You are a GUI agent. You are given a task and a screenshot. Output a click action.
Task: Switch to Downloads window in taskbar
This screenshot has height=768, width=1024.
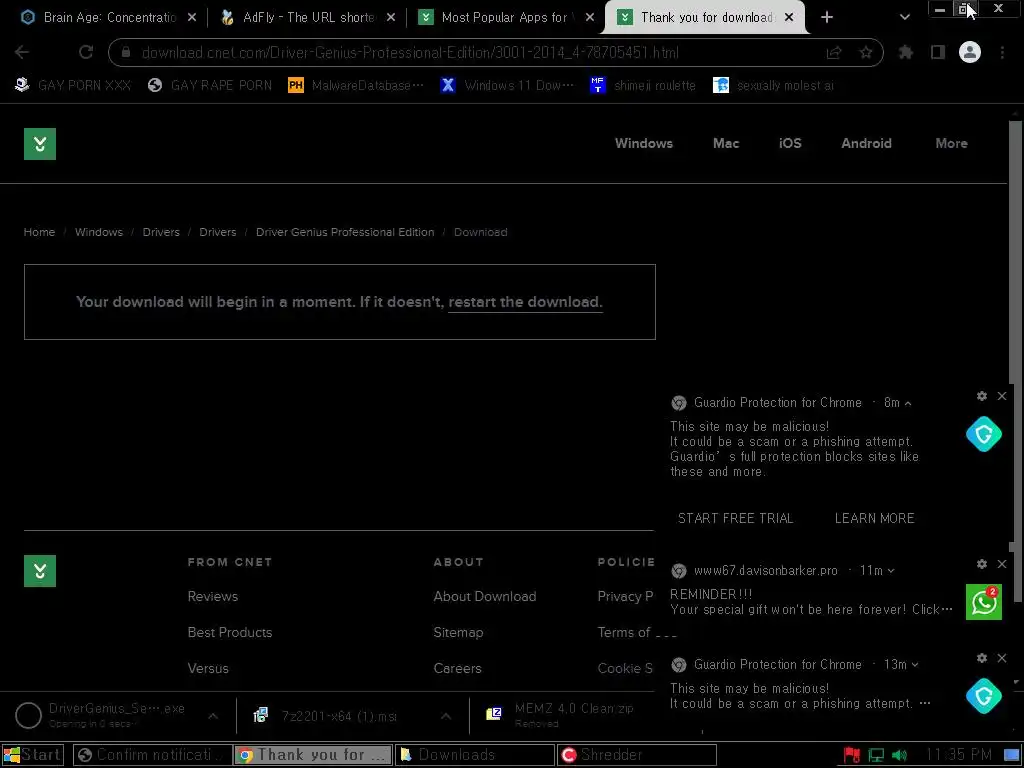tap(475, 755)
